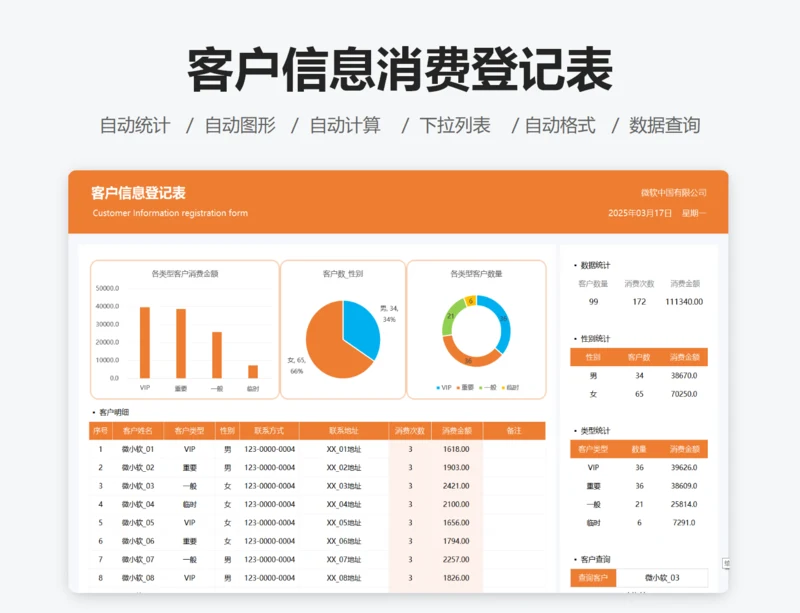Select the 2100.00 amount cell
Viewport: 800px width, 613px height.
point(456,504)
